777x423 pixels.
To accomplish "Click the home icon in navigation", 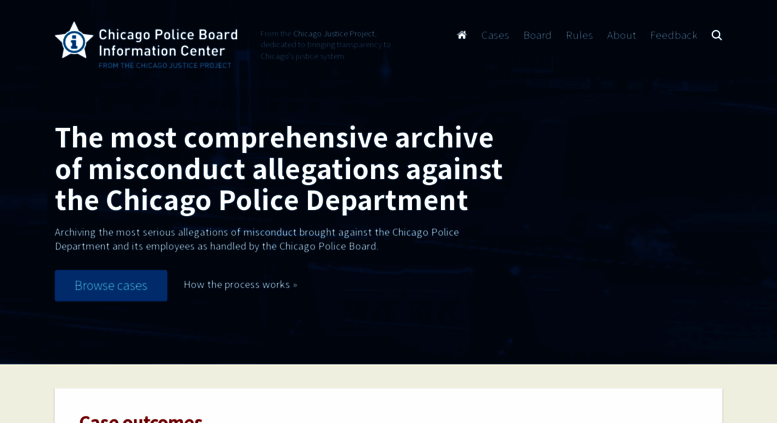I will click(x=462, y=35).
